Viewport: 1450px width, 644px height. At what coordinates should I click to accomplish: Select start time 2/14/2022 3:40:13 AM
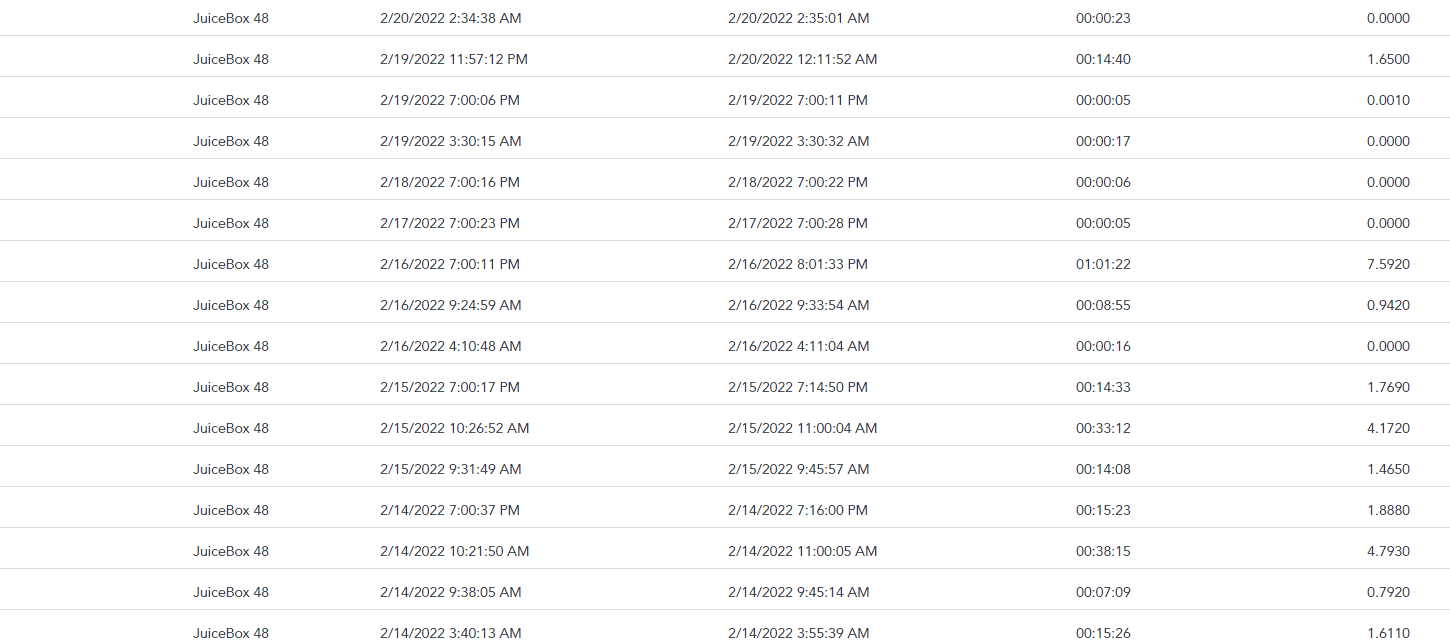(x=450, y=632)
